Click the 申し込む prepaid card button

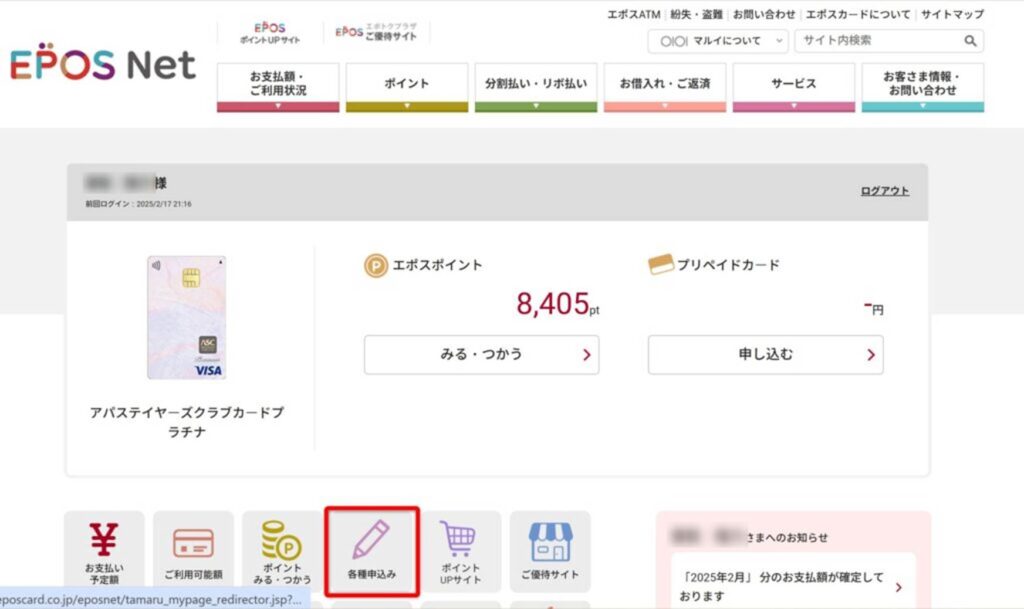[x=765, y=354]
